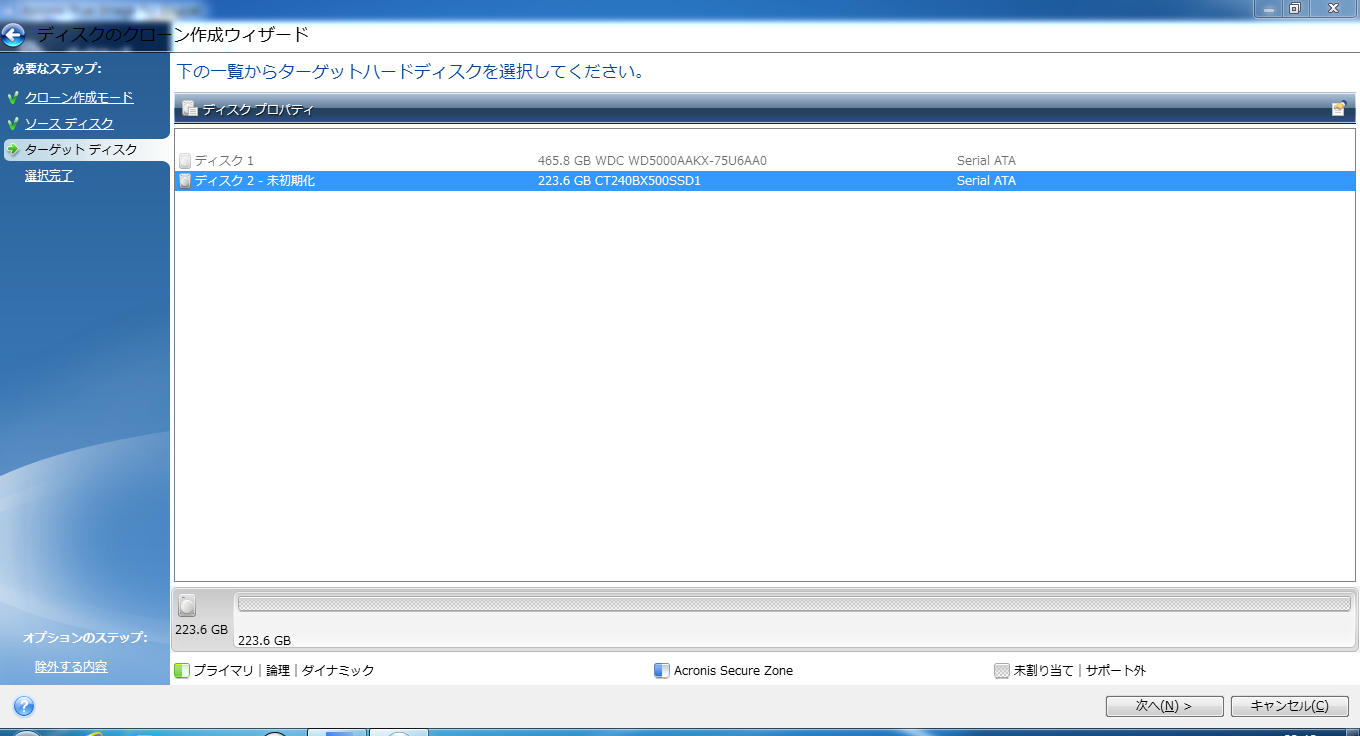Minimize the wizard window
This screenshot has height=736, width=1360.
tap(1268, 8)
